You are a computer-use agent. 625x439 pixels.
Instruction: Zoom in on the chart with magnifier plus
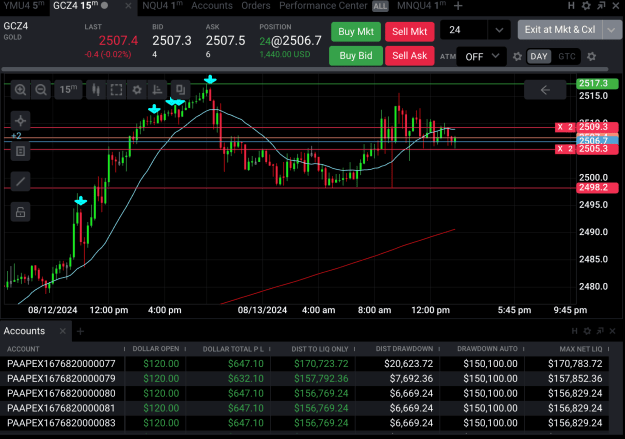pyautogui.click(x=20, y=90)
